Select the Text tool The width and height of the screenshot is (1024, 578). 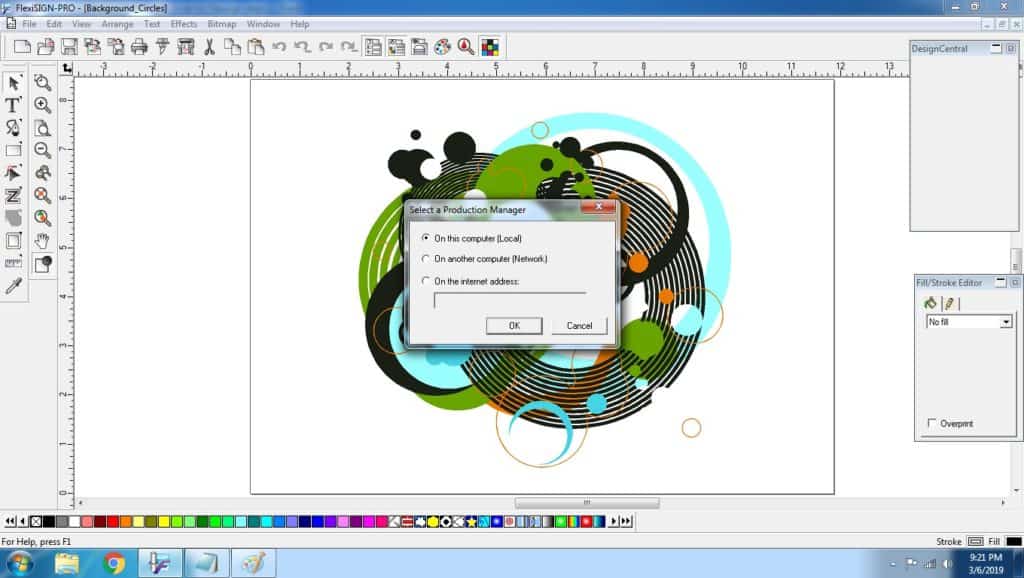point(13,104)
